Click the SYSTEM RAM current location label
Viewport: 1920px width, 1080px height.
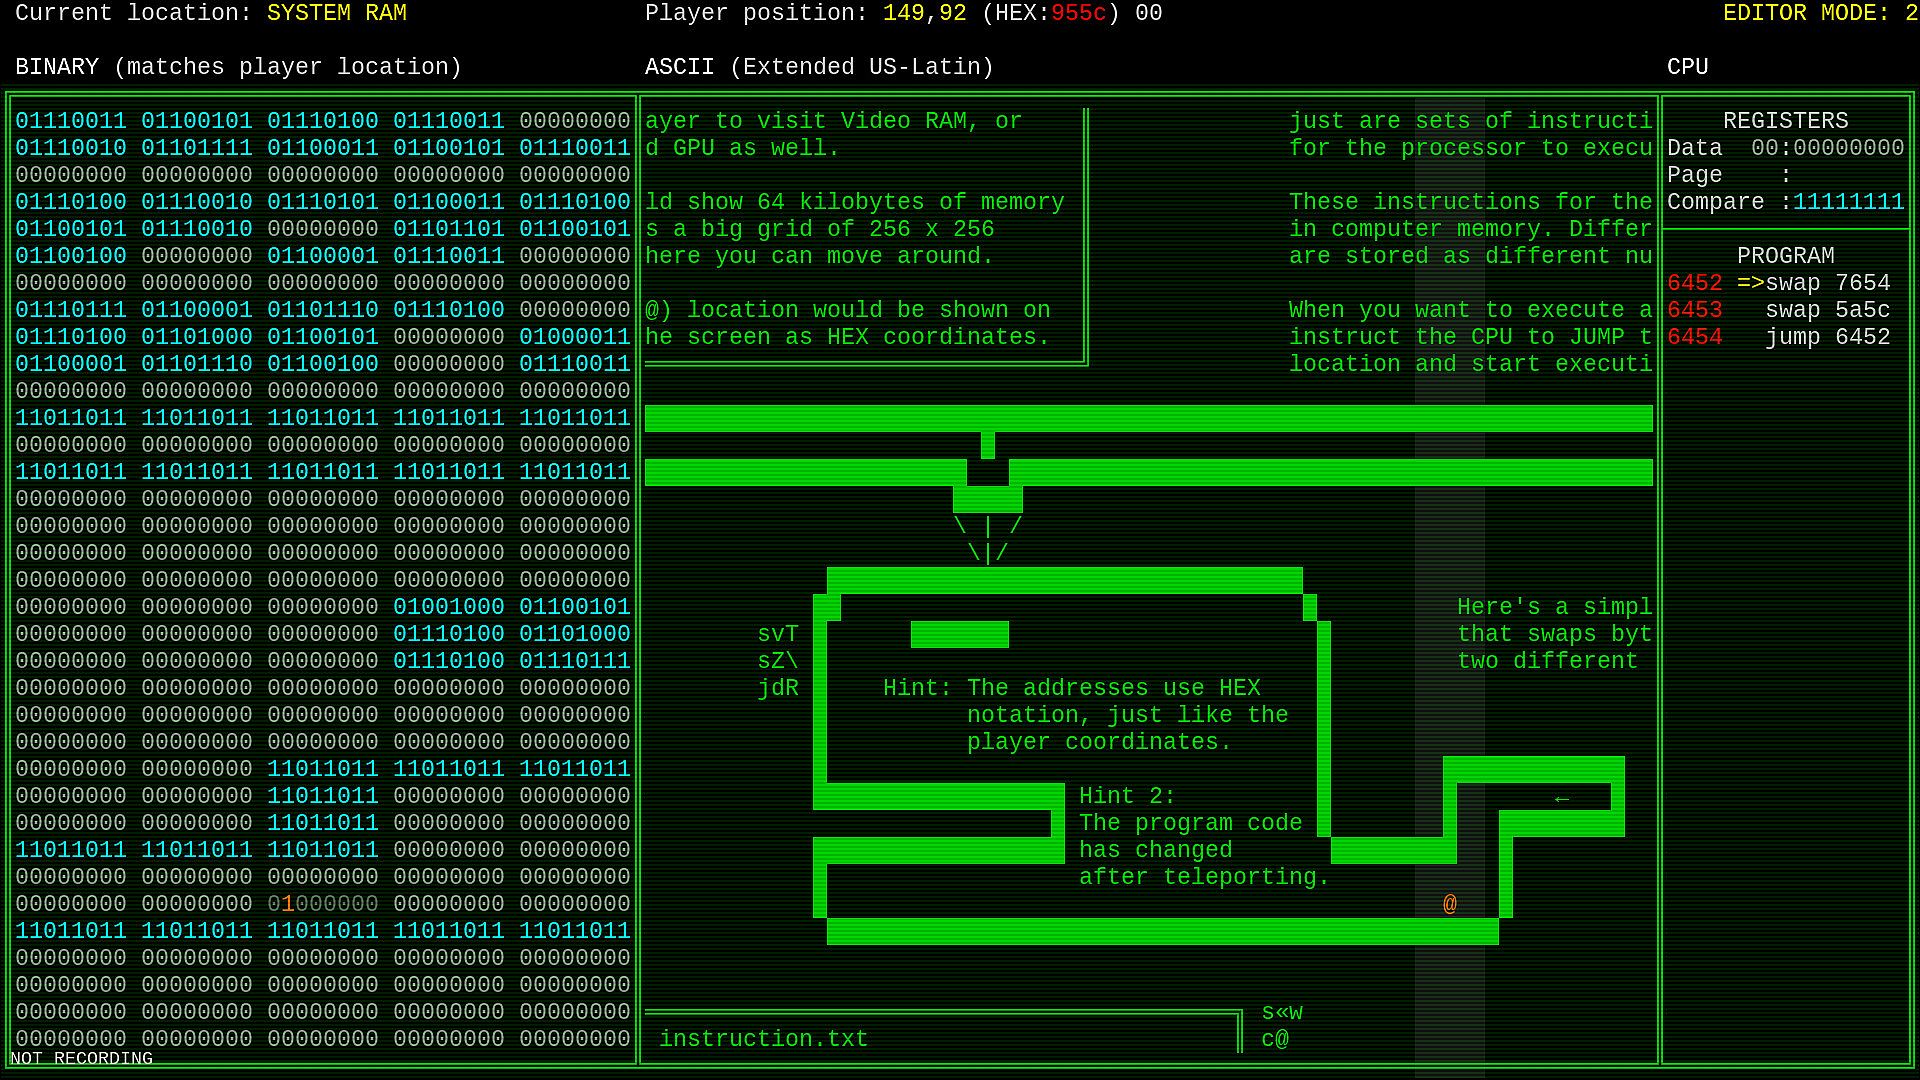(336, 13)
